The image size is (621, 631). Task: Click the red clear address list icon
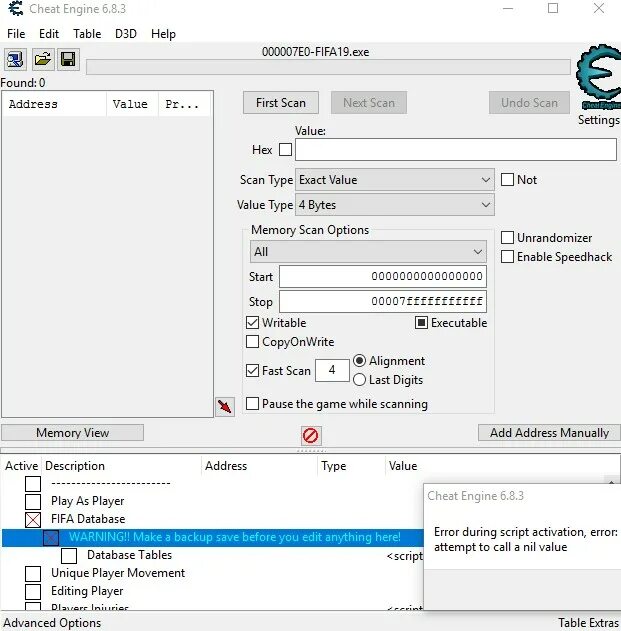311,435
